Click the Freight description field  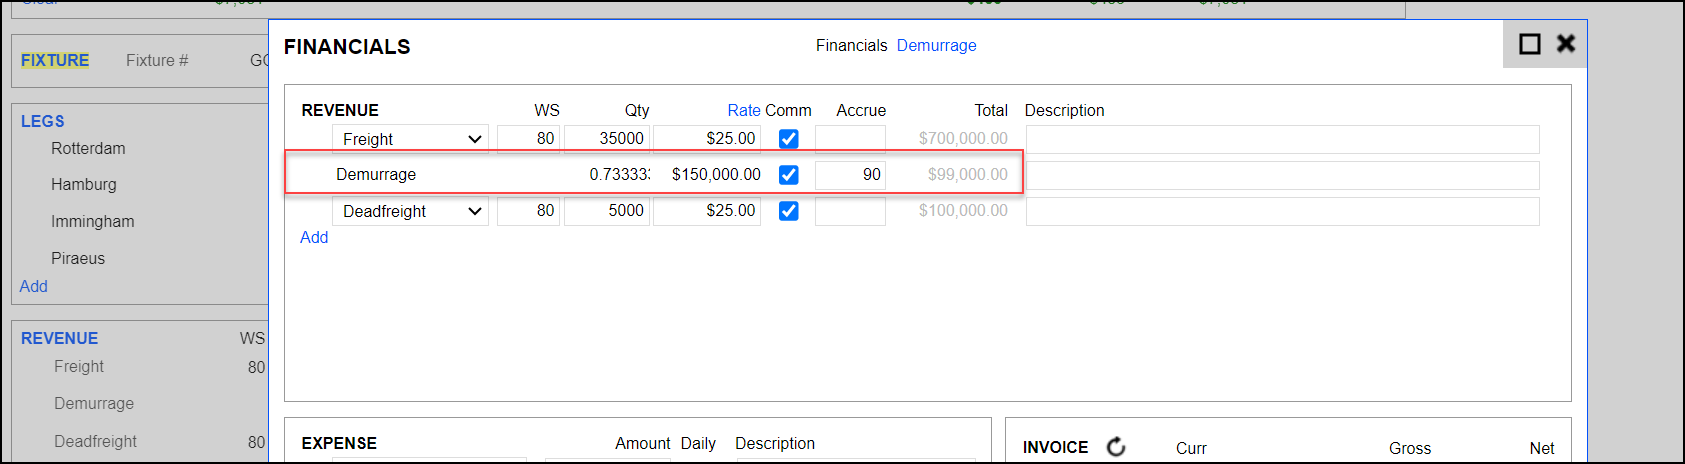click(1282, 139)
